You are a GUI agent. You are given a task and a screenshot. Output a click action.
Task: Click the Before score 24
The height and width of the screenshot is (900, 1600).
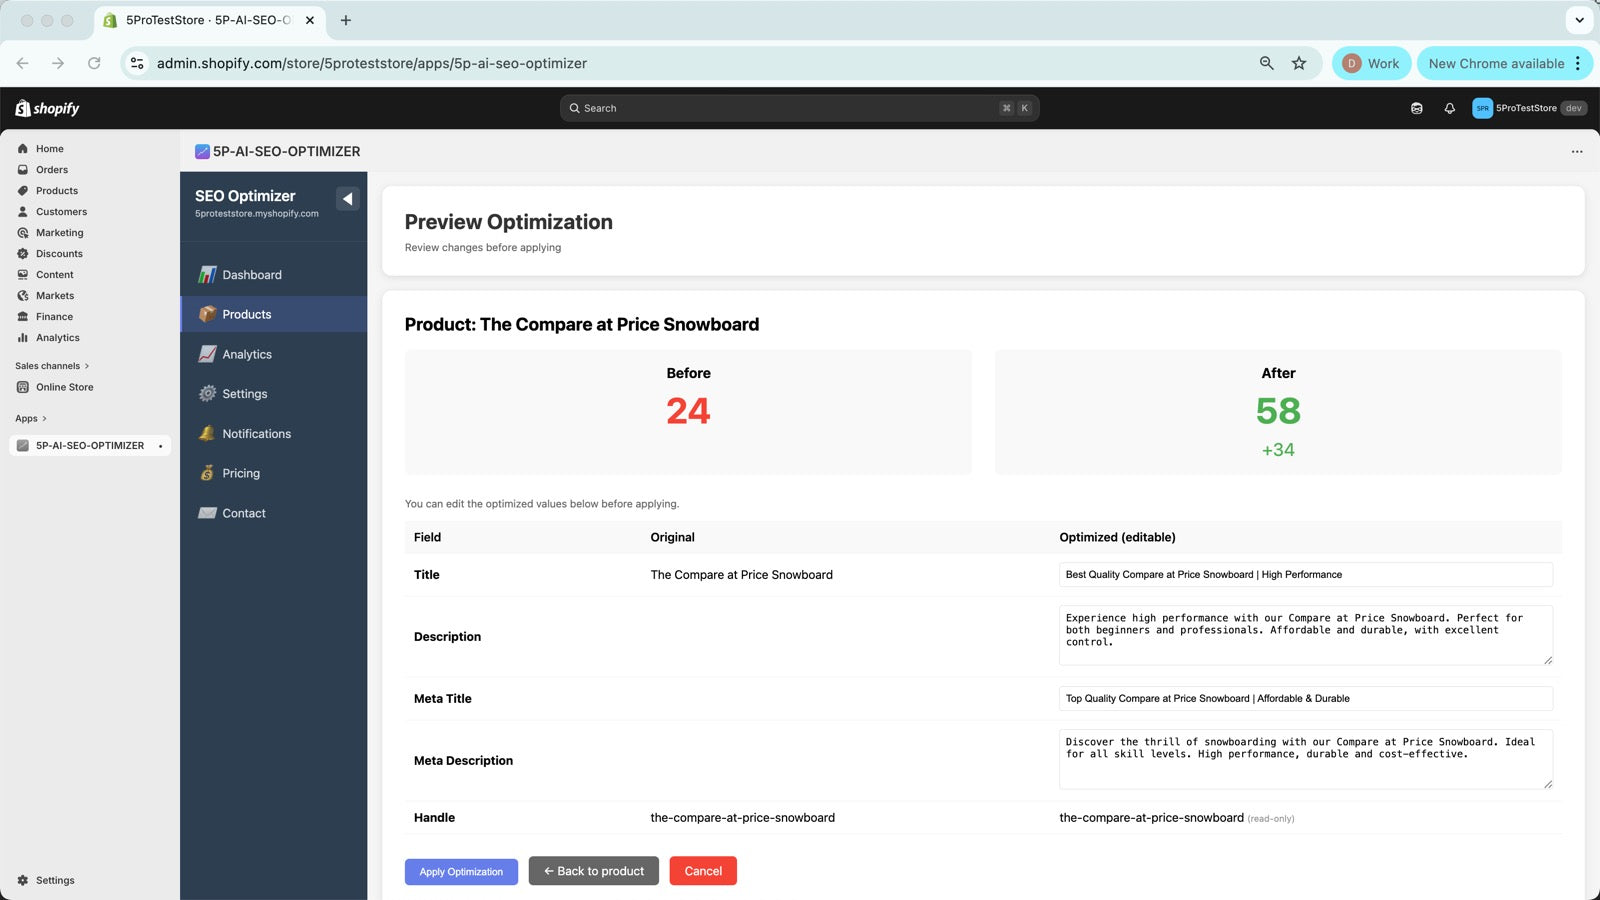click(x=688, y=411)
